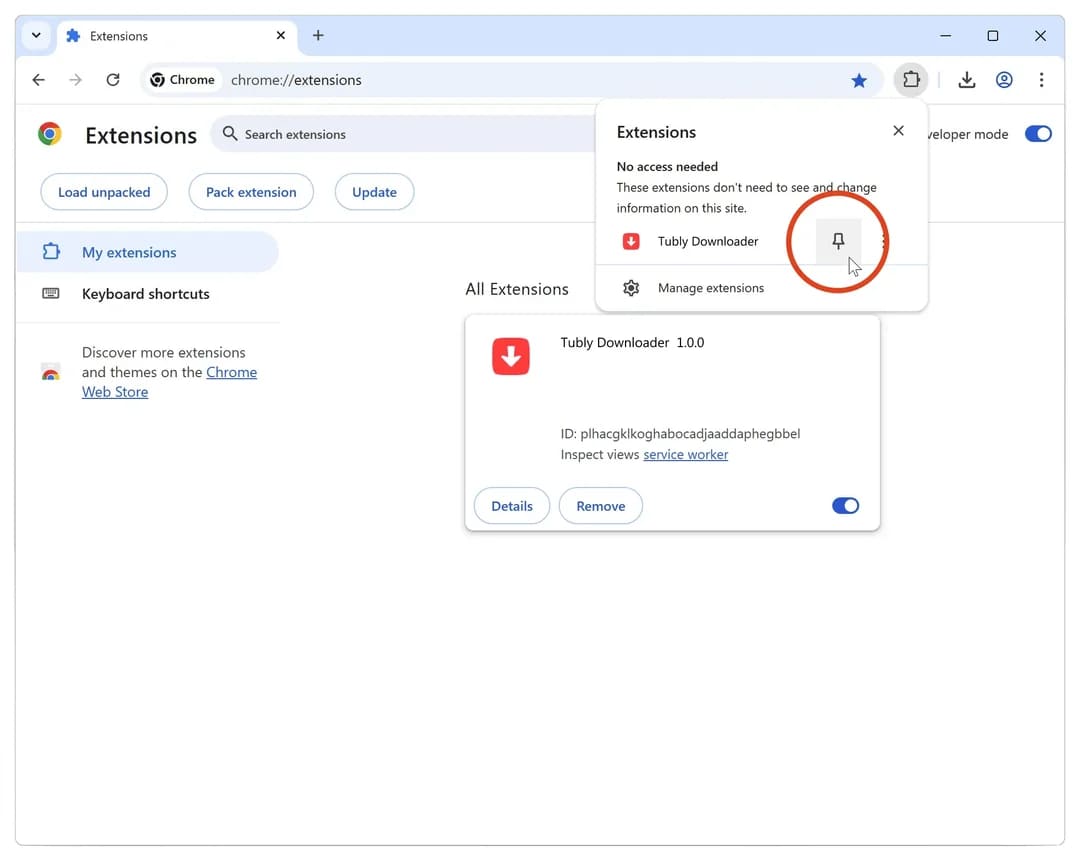Open more options for Tubly Downloader in popup
This screenshot has height=861, width=1080.
883,241
